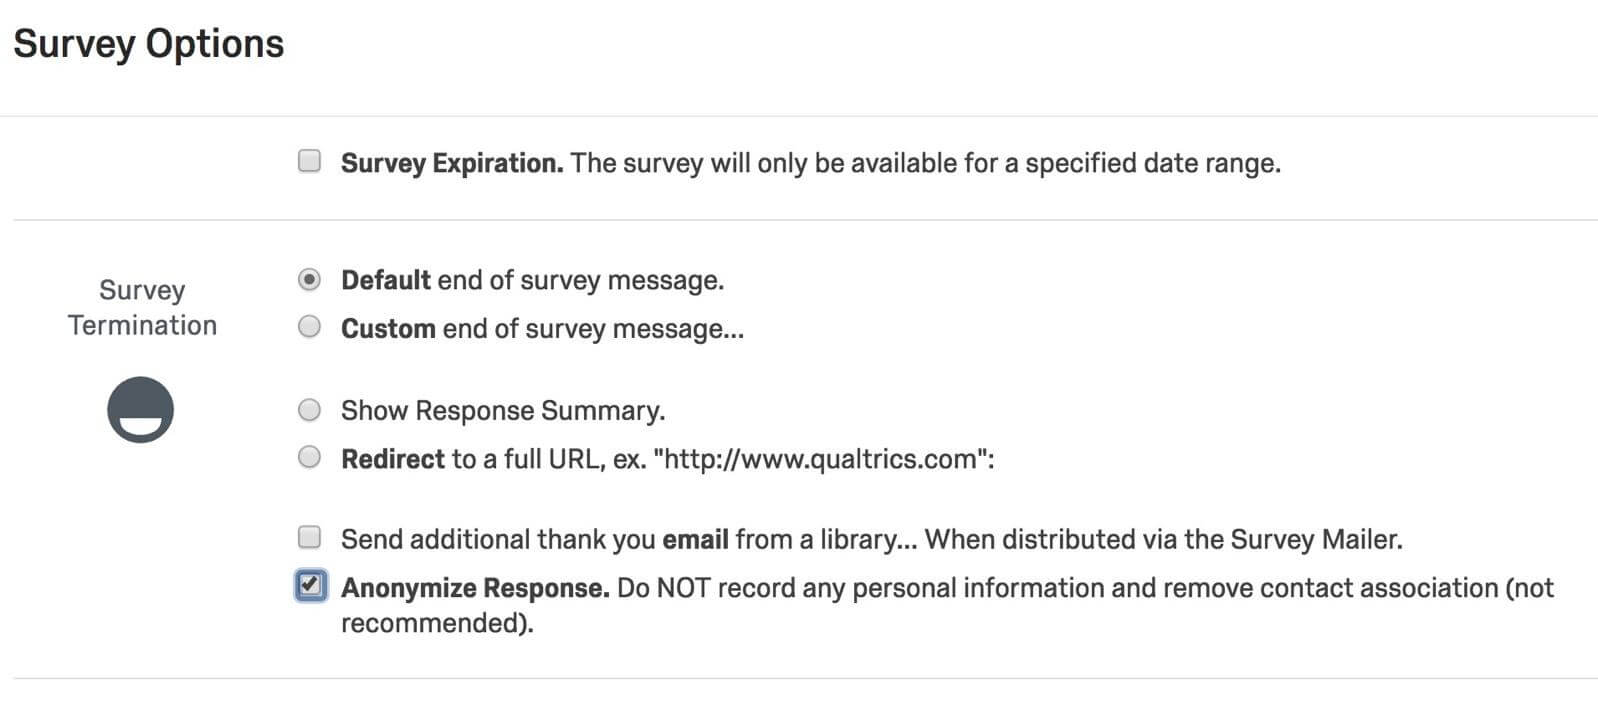The width and height of the screenshot is (1598, 701).
Task: Click the Show Response Summary label text
Action: pyautogui.click(x=502, y=411)
